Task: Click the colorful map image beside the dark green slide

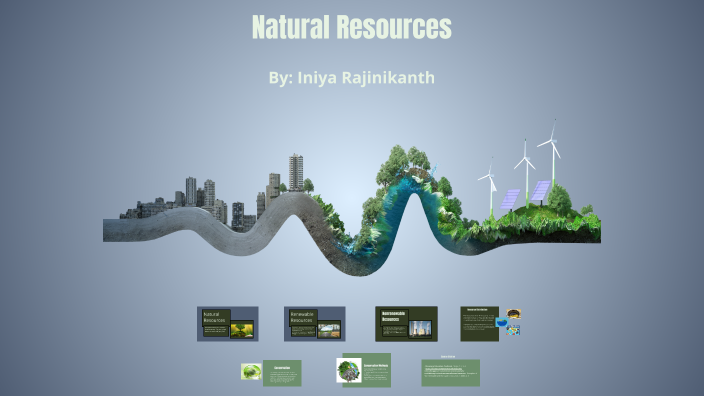Action: click(513, 330)
